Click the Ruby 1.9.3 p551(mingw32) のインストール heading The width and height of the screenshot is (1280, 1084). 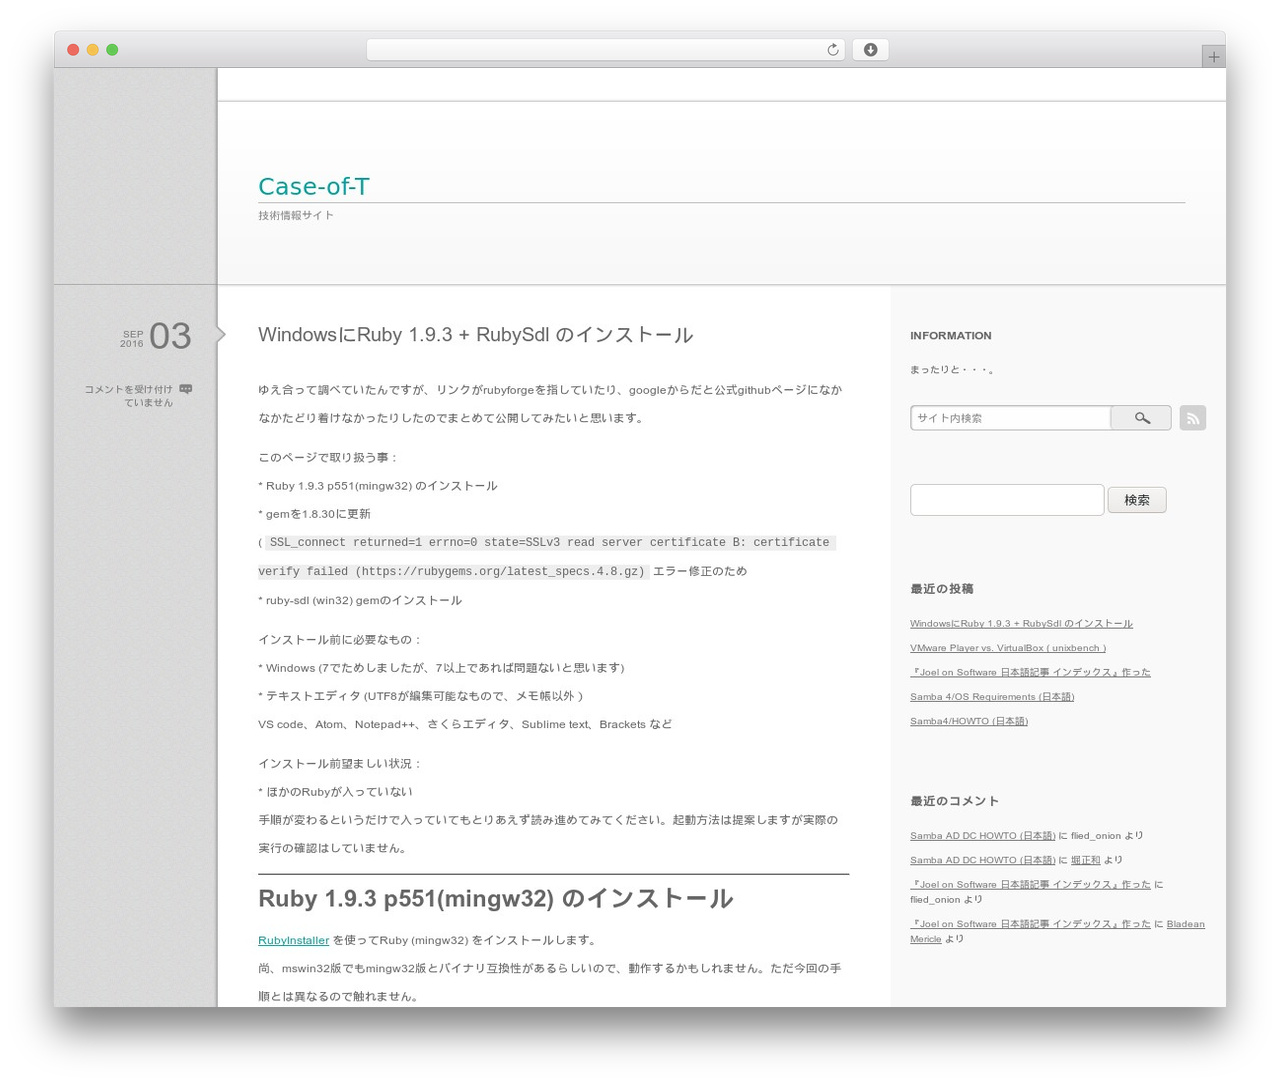tap(496, 899)
